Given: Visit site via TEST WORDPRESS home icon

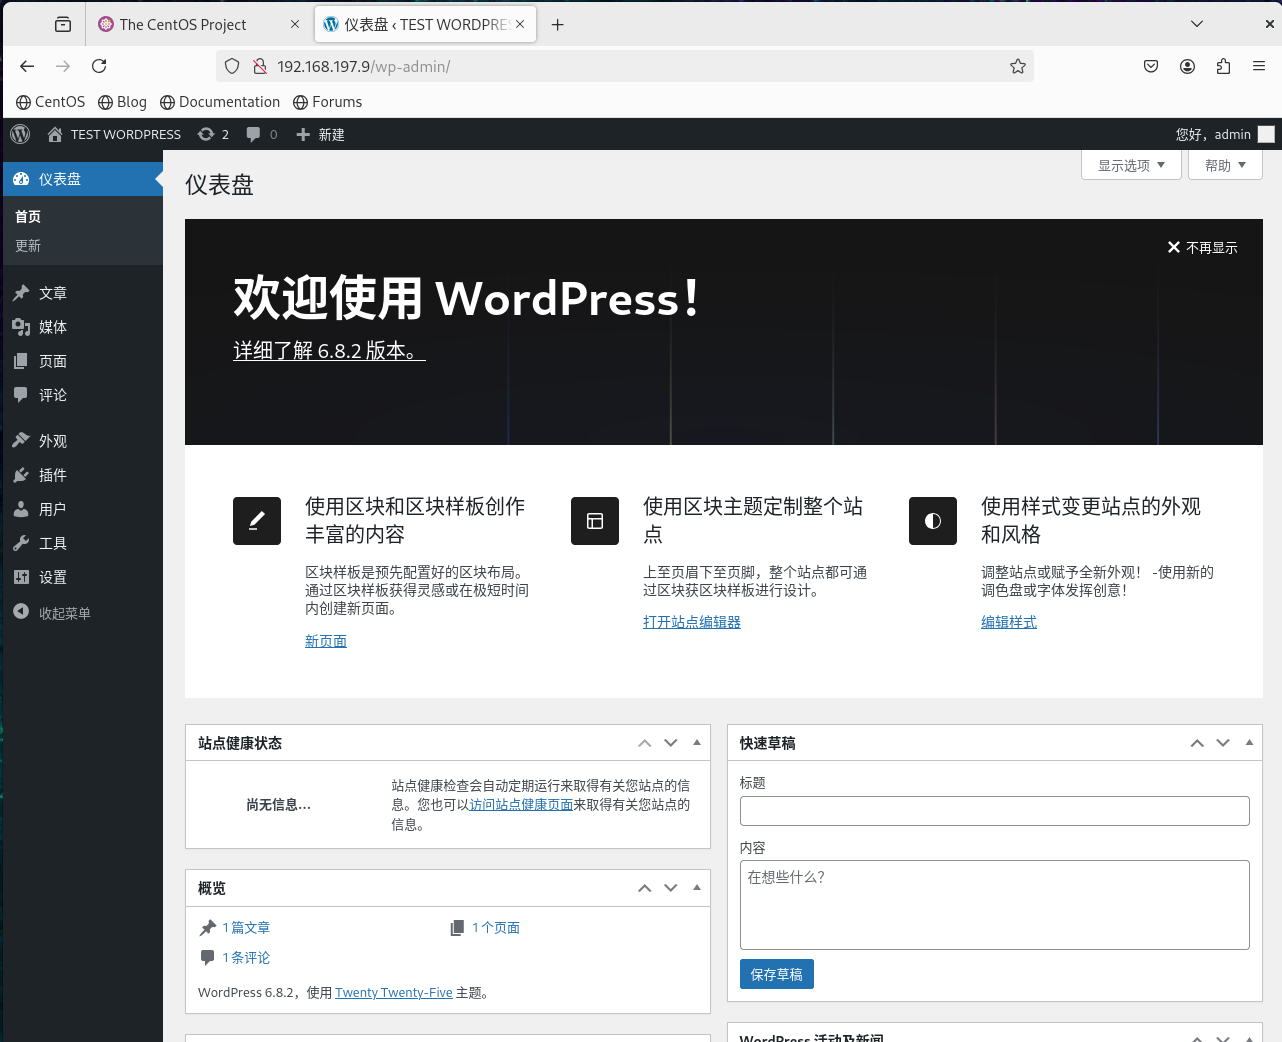Looking at the screenshot, I should tap(114, 134).
